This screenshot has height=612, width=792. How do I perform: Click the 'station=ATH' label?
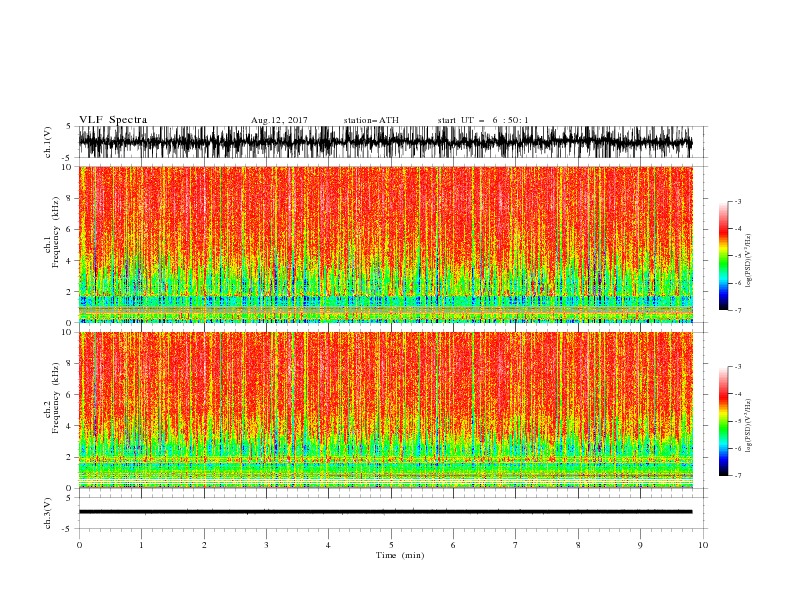pyautogui.click(x=371, y=120)
